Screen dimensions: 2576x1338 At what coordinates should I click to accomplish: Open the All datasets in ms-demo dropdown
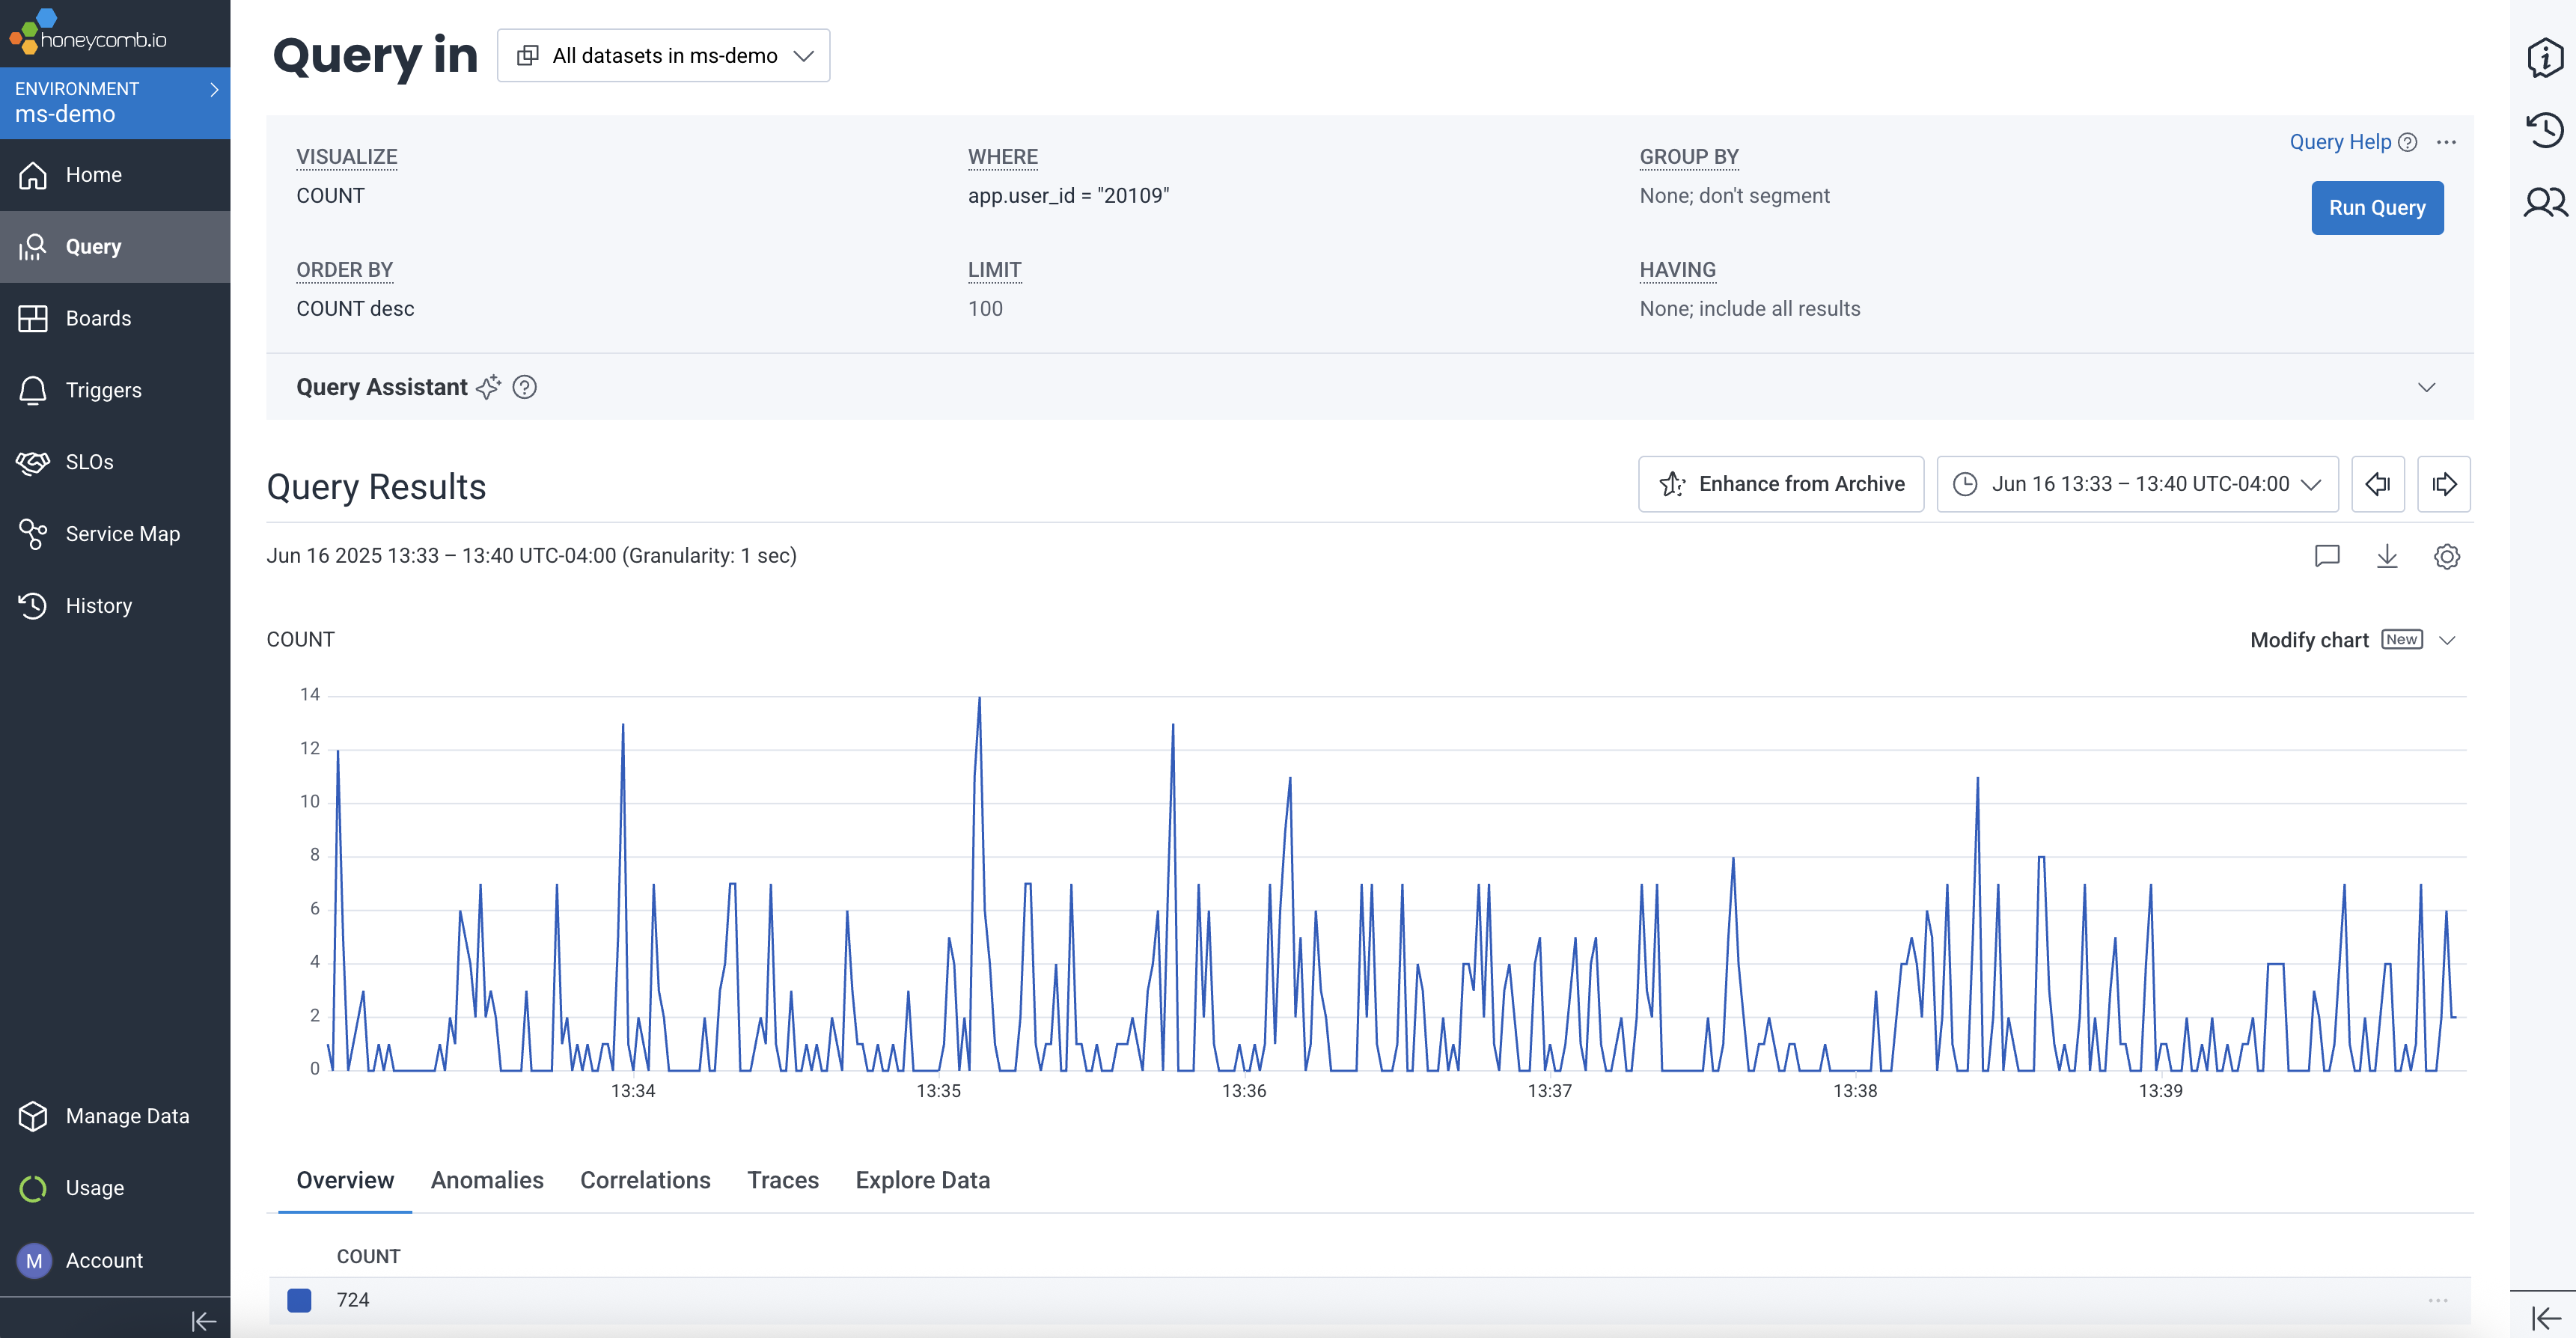click(x=663, y=56)
